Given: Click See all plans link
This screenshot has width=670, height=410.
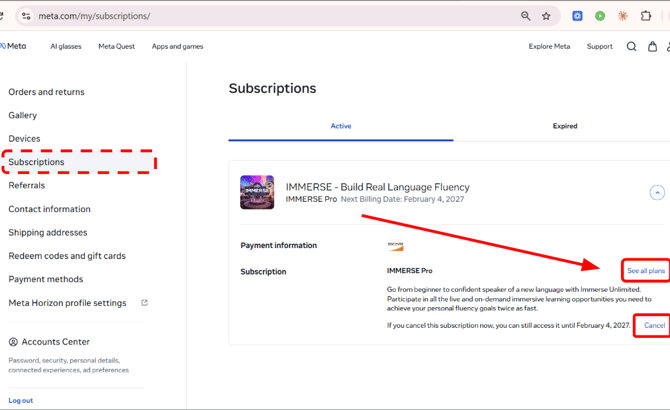Looking at the screenshot, I should coord(646,271).
